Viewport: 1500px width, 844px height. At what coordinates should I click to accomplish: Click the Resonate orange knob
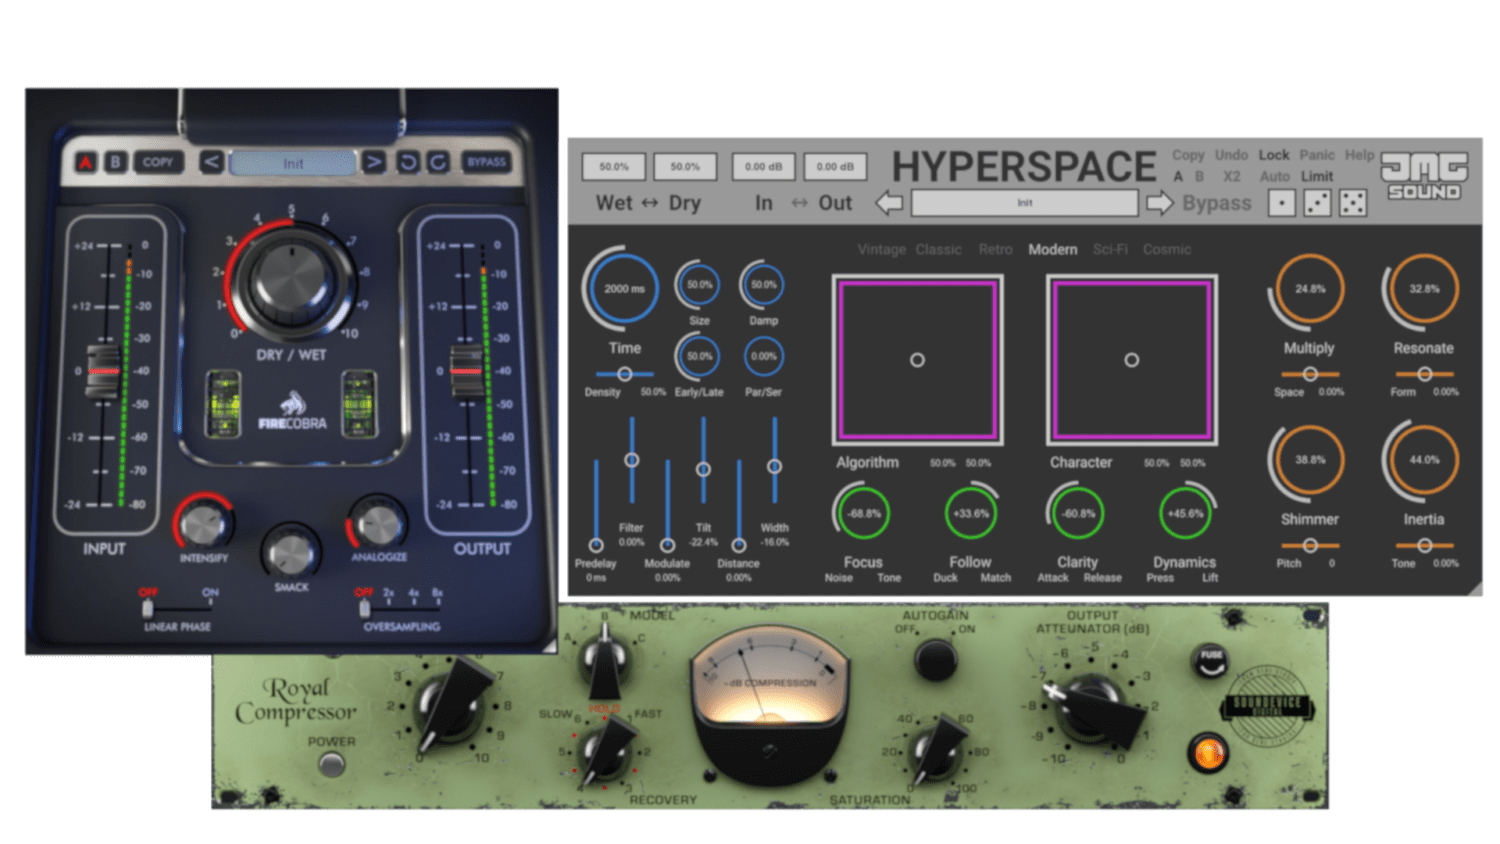[1424, 289]
